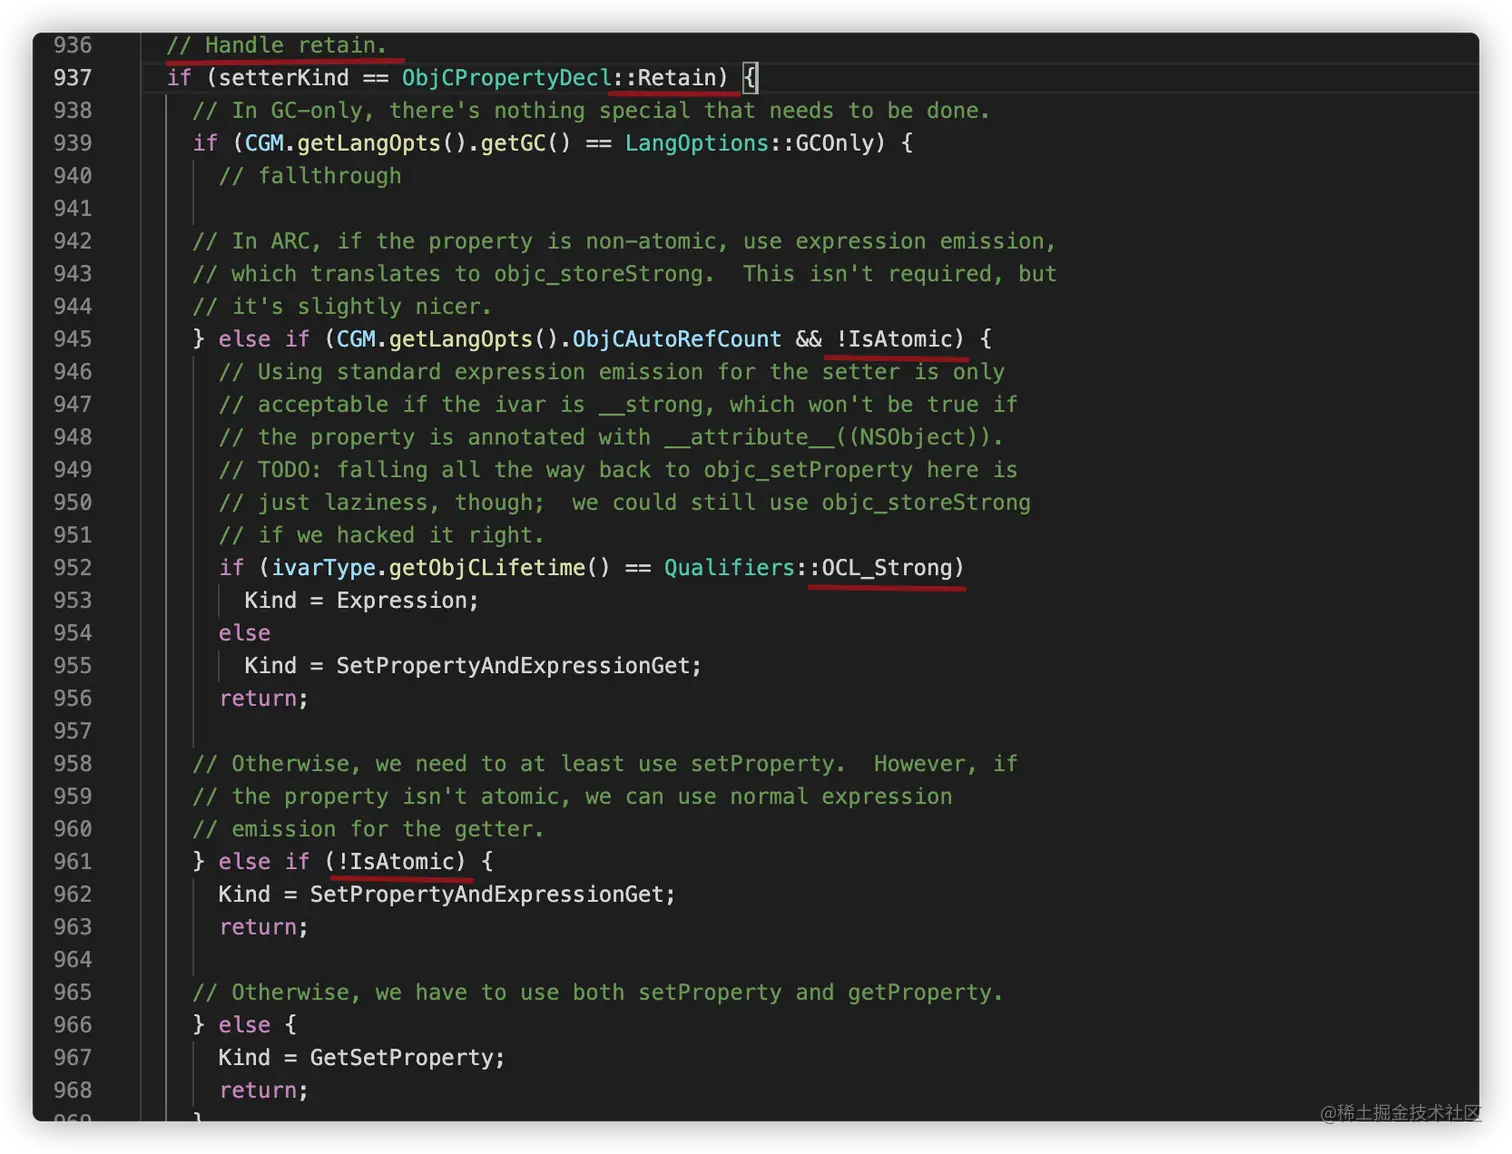Click the 'else' keyword on line 954
The image size is (1512, 1154).
[245, 633]
